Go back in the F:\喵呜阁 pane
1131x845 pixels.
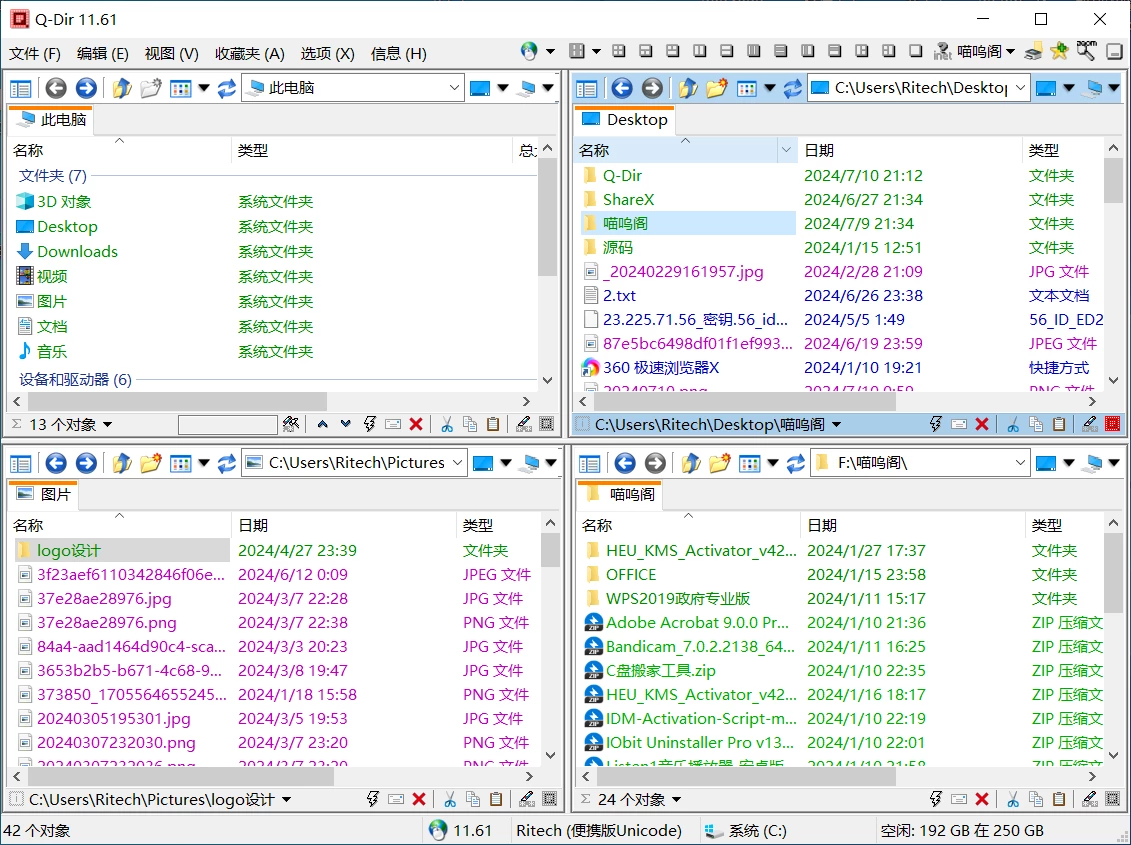pyautogui.click(x=625, y=463)
